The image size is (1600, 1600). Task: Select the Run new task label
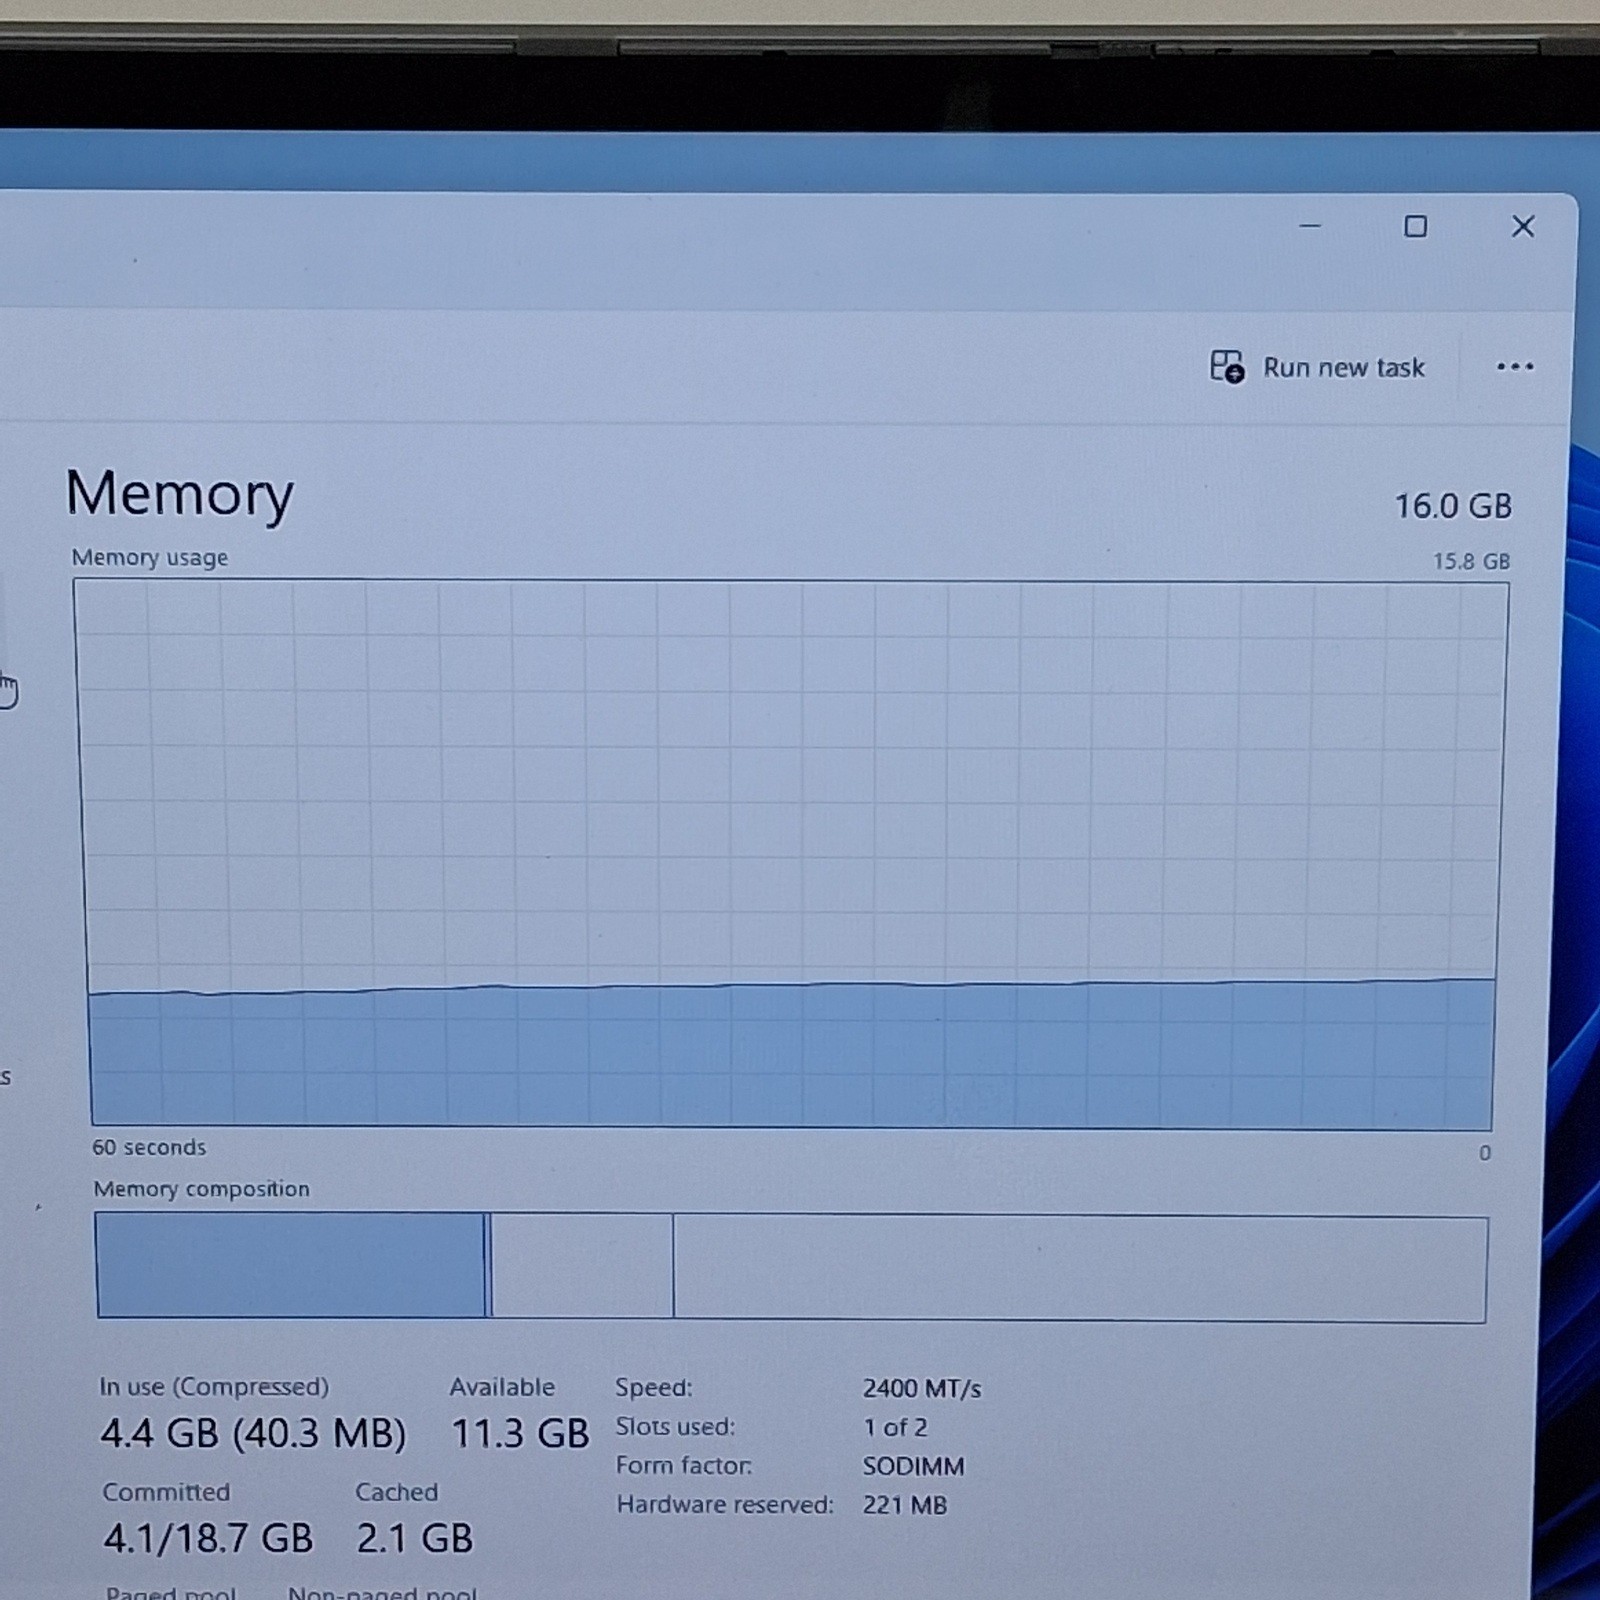1343,368
